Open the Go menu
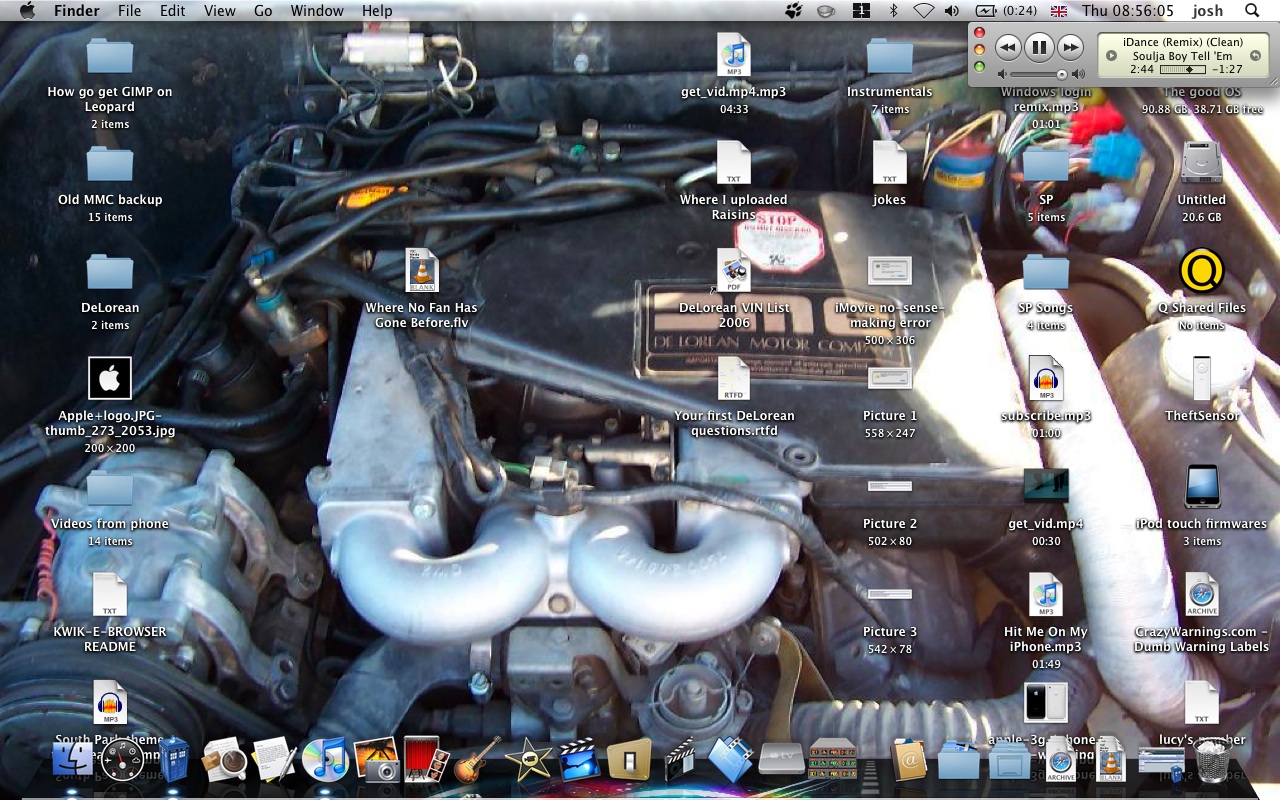 click(263, 11)
